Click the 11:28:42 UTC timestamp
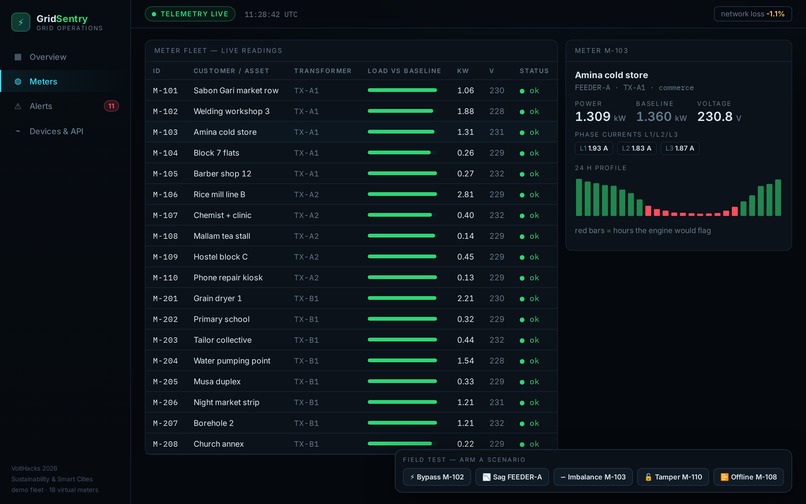Screen dimensions: 806x504 point(271,14)
